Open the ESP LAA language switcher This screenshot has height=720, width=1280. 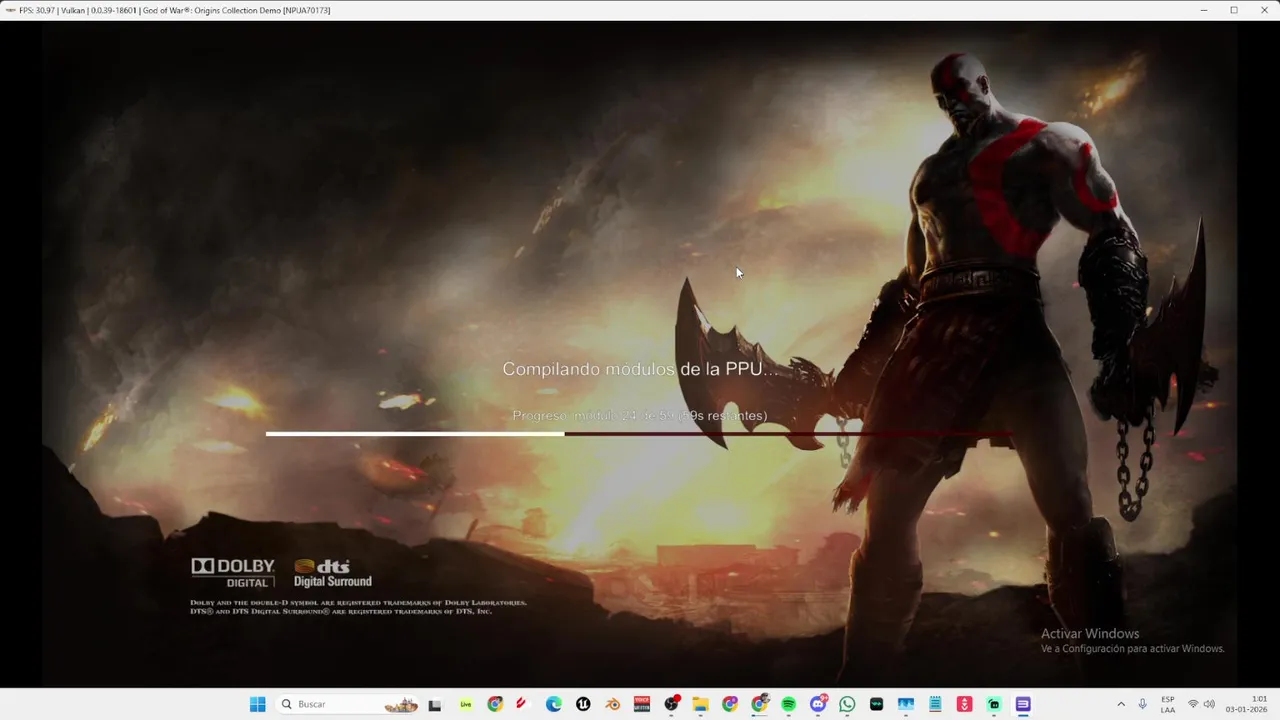[x=1168, y=704]
